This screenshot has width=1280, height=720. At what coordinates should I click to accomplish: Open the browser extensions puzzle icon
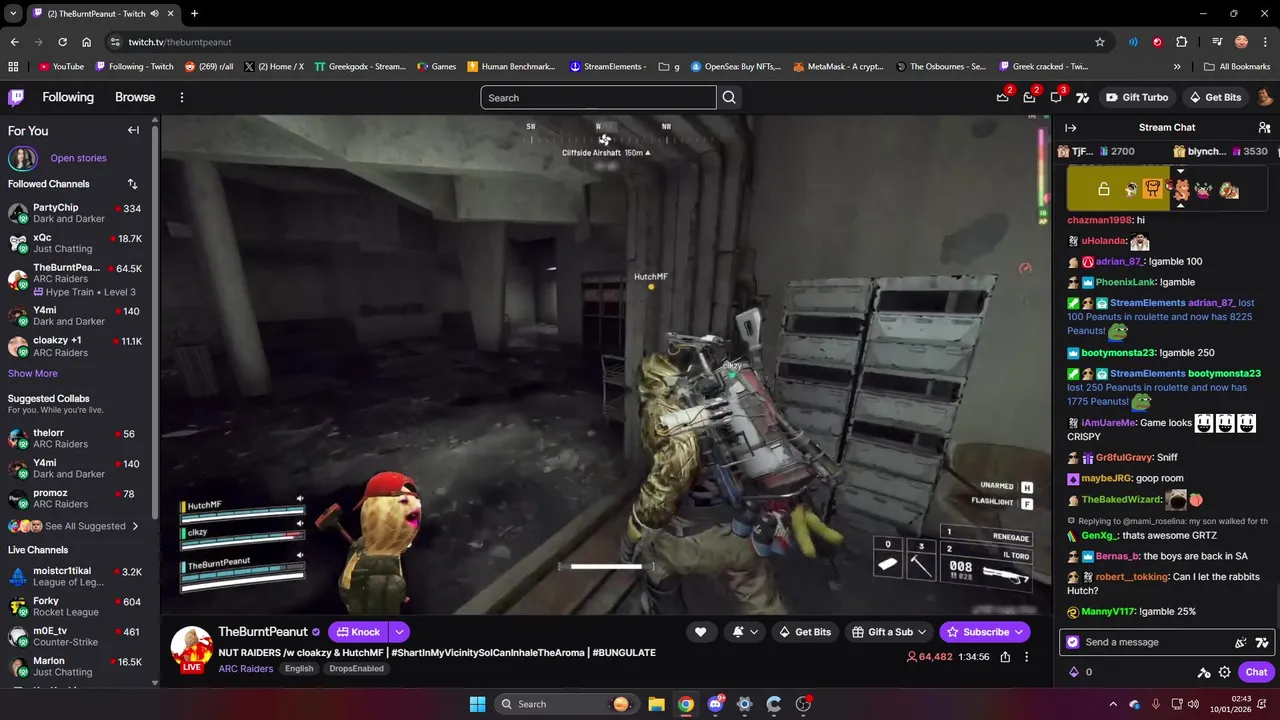pyautogui.click(x=1182, y=42)
